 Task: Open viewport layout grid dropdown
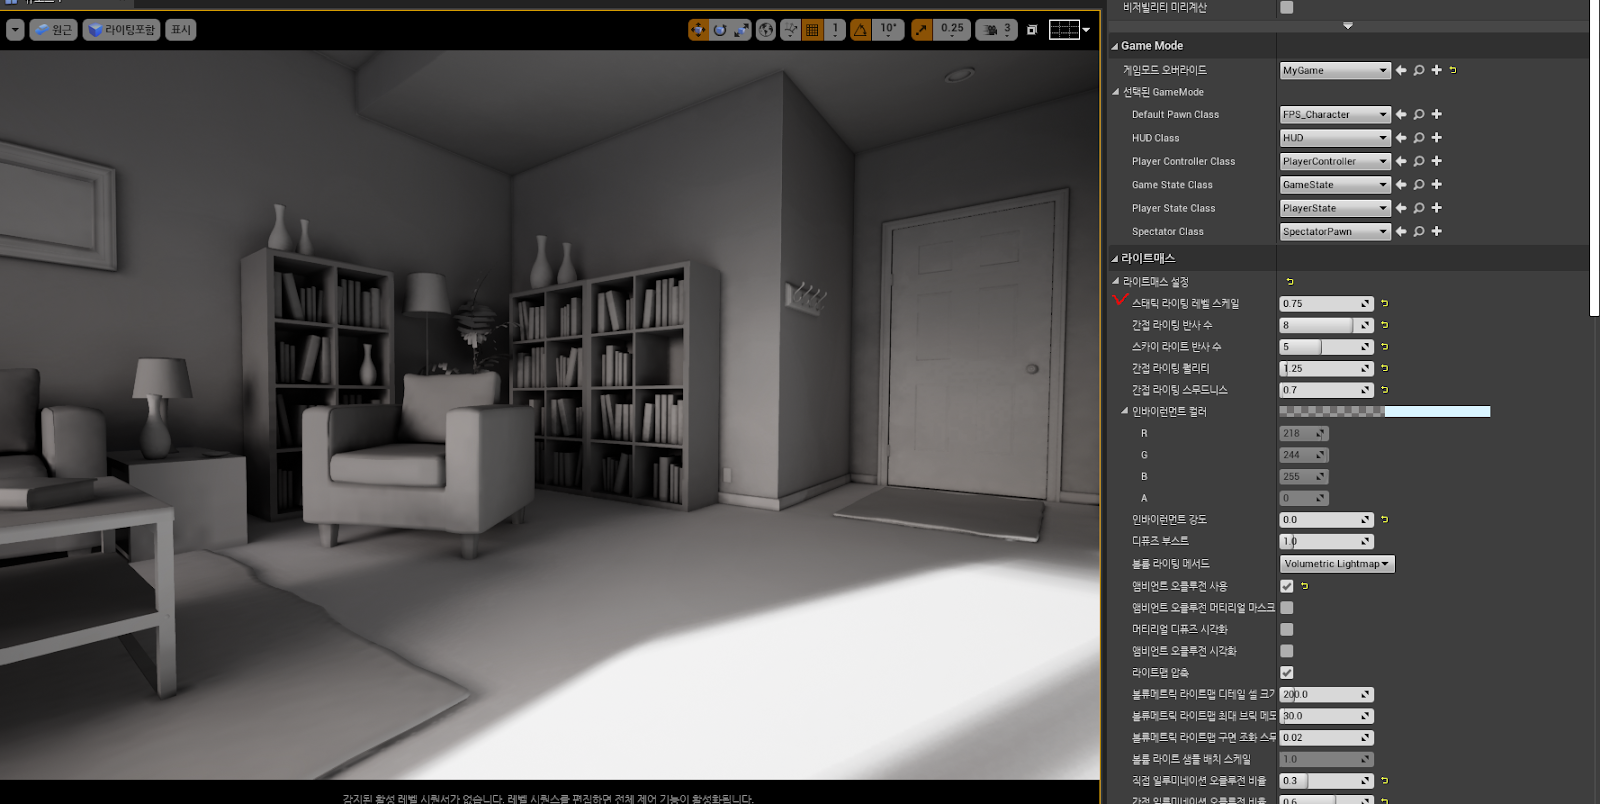tap(1069, 30)
